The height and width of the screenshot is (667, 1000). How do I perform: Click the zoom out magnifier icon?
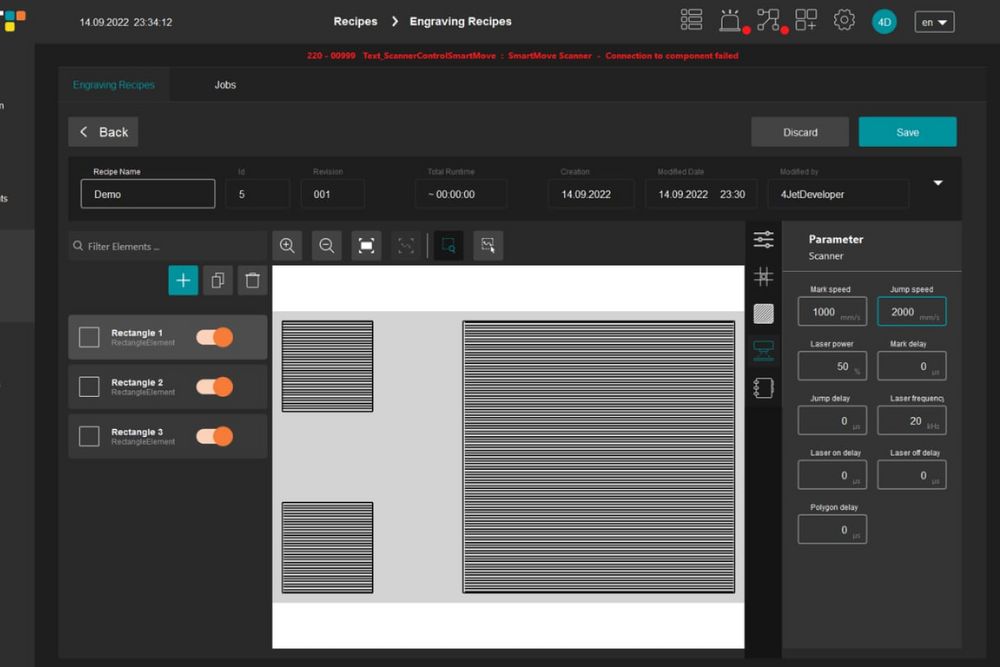pos(326,246)
